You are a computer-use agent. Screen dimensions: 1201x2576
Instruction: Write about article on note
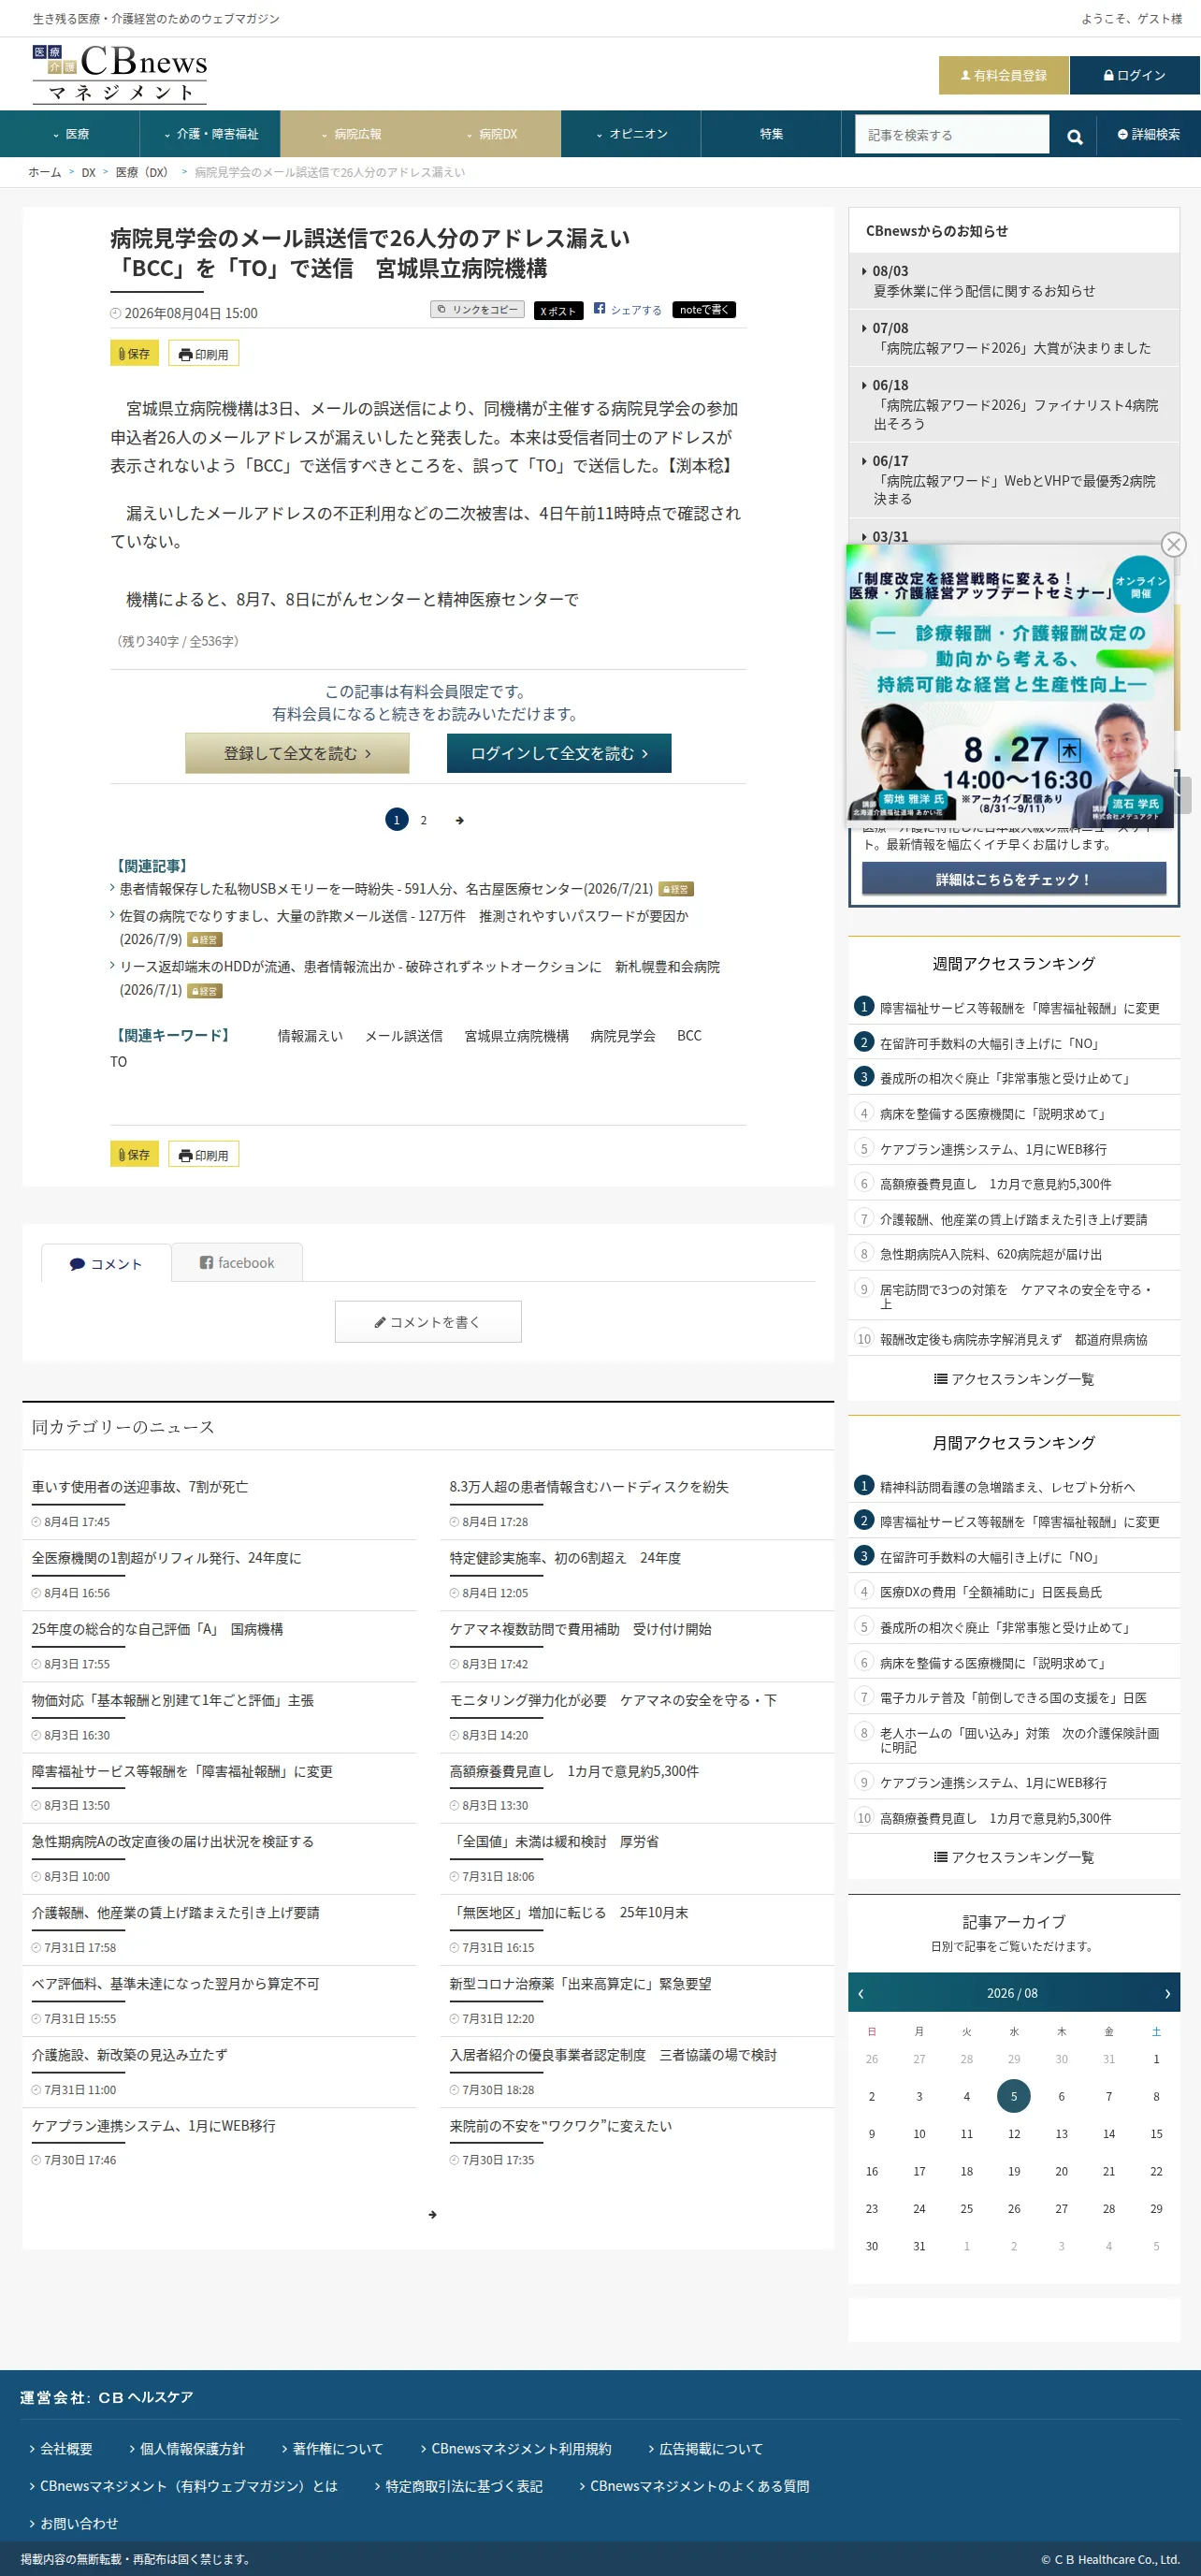click(x=704, y=310)
